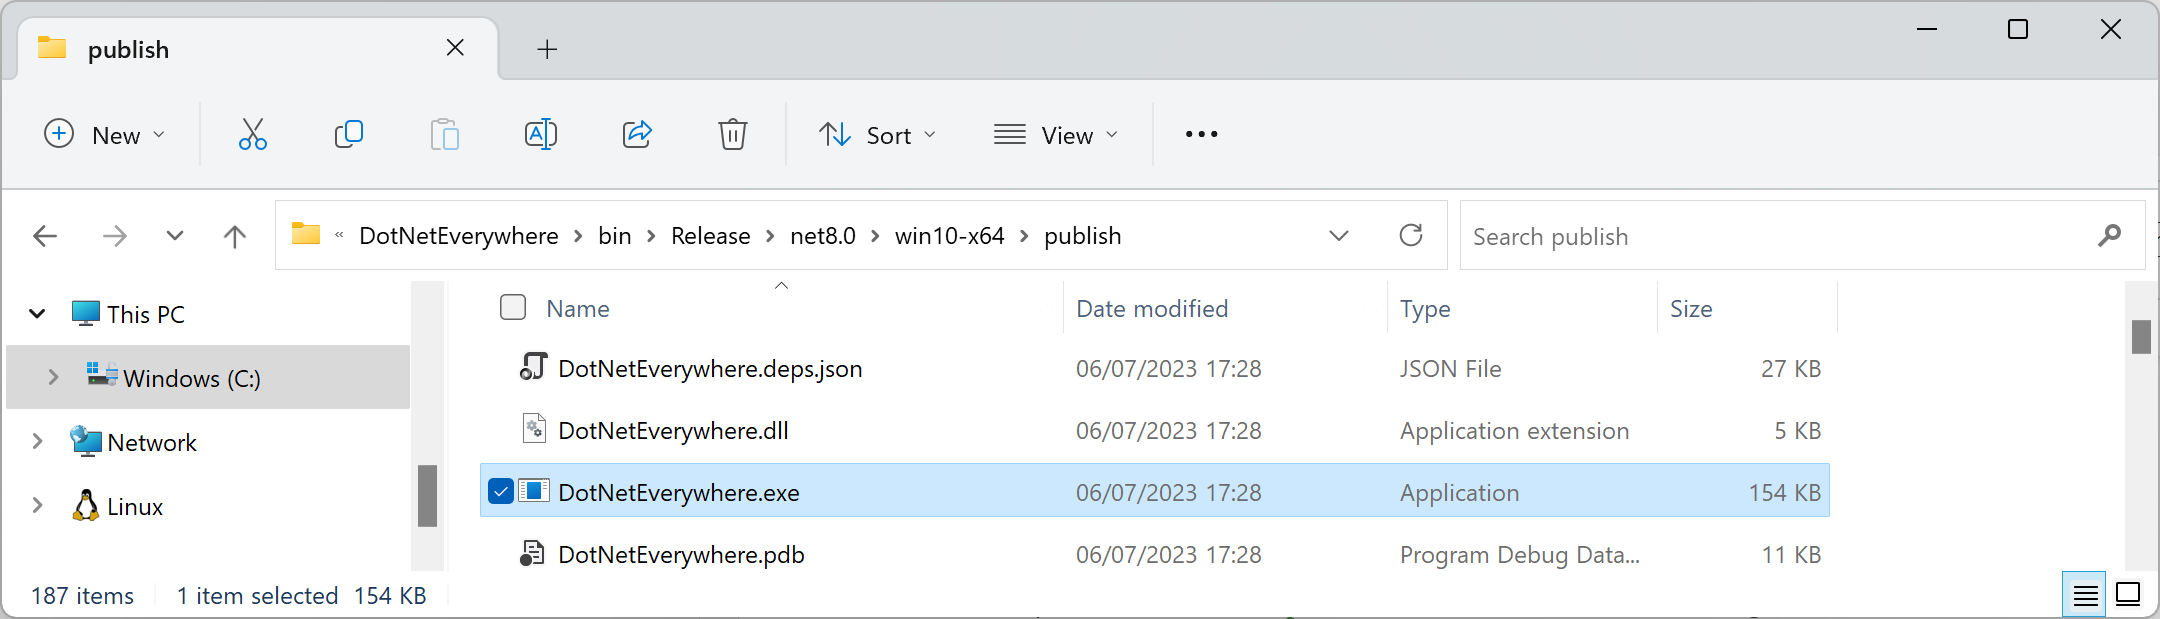The height and width of the screenshot is (619, 2160).
Task: Click the Copy icon in toolbar
Action: pos(348,134)
